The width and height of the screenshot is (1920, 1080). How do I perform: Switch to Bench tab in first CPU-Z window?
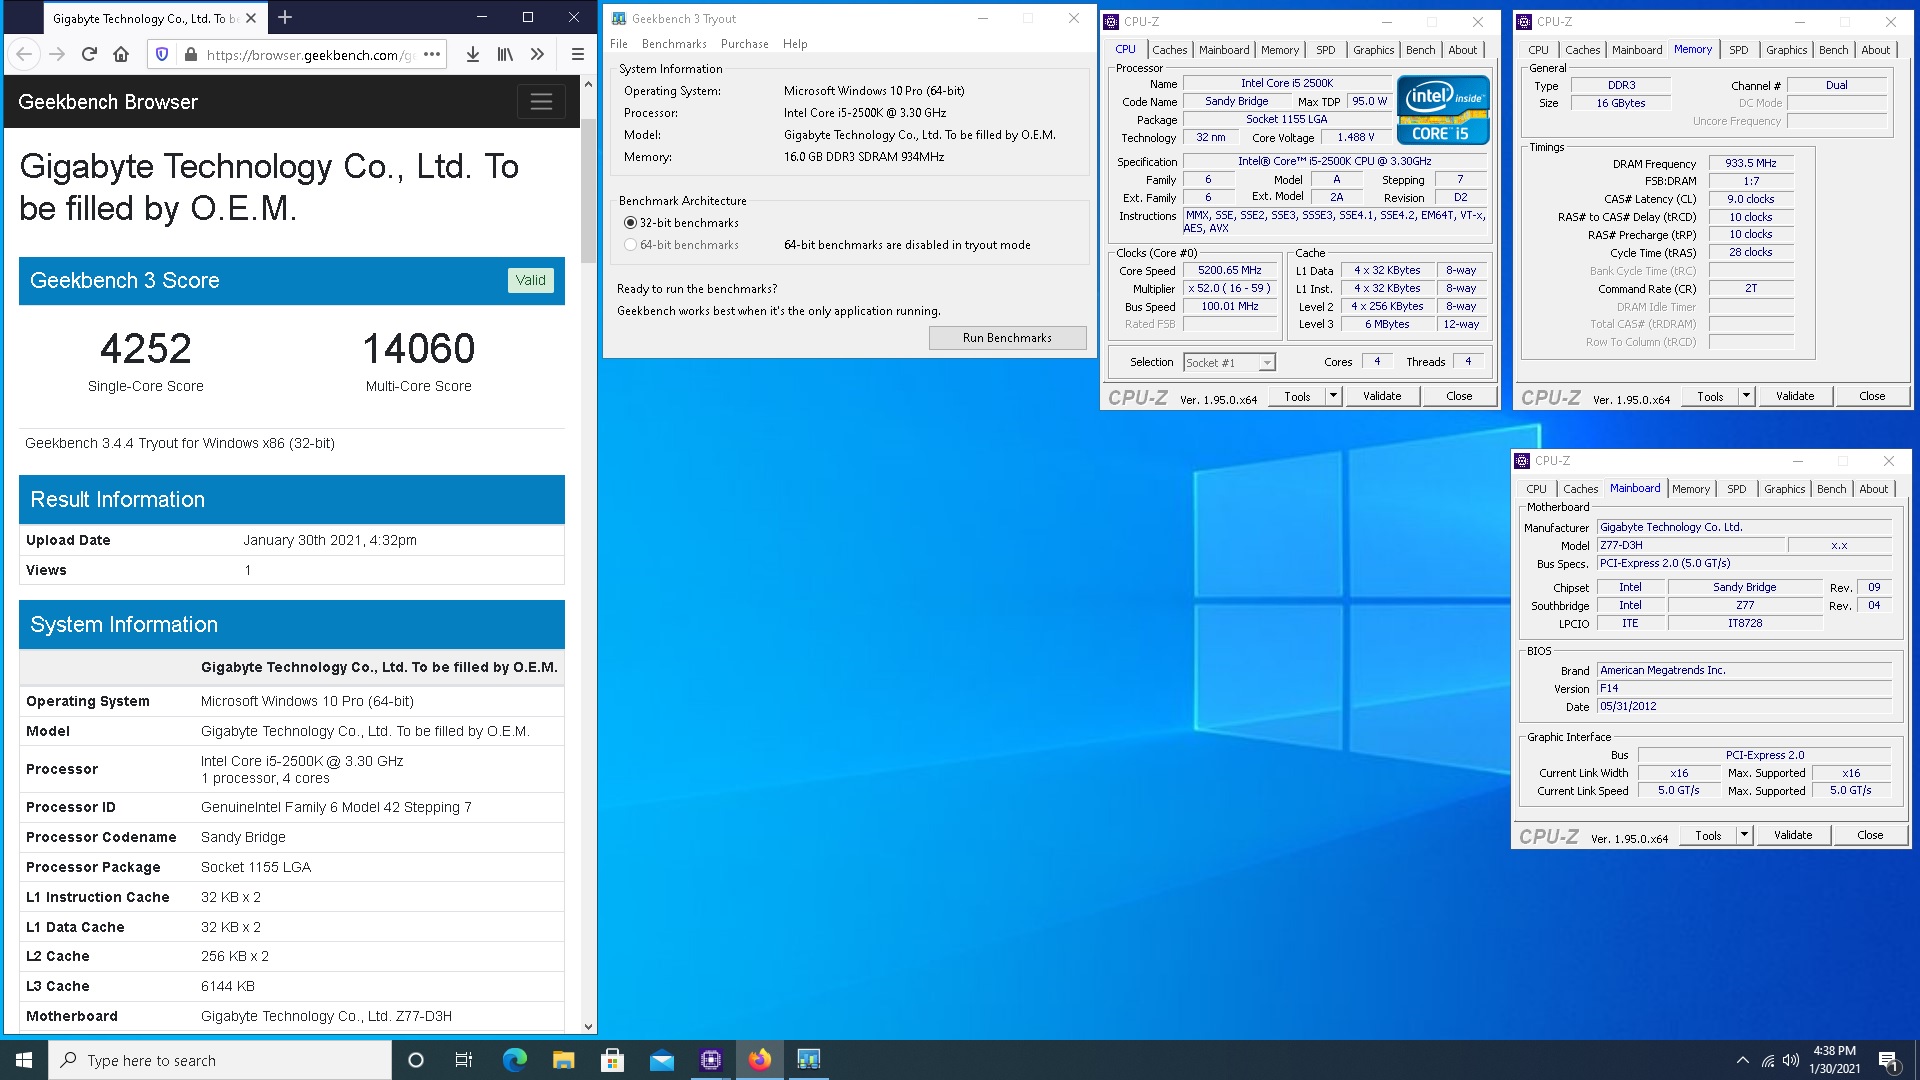click(1420, 50)
